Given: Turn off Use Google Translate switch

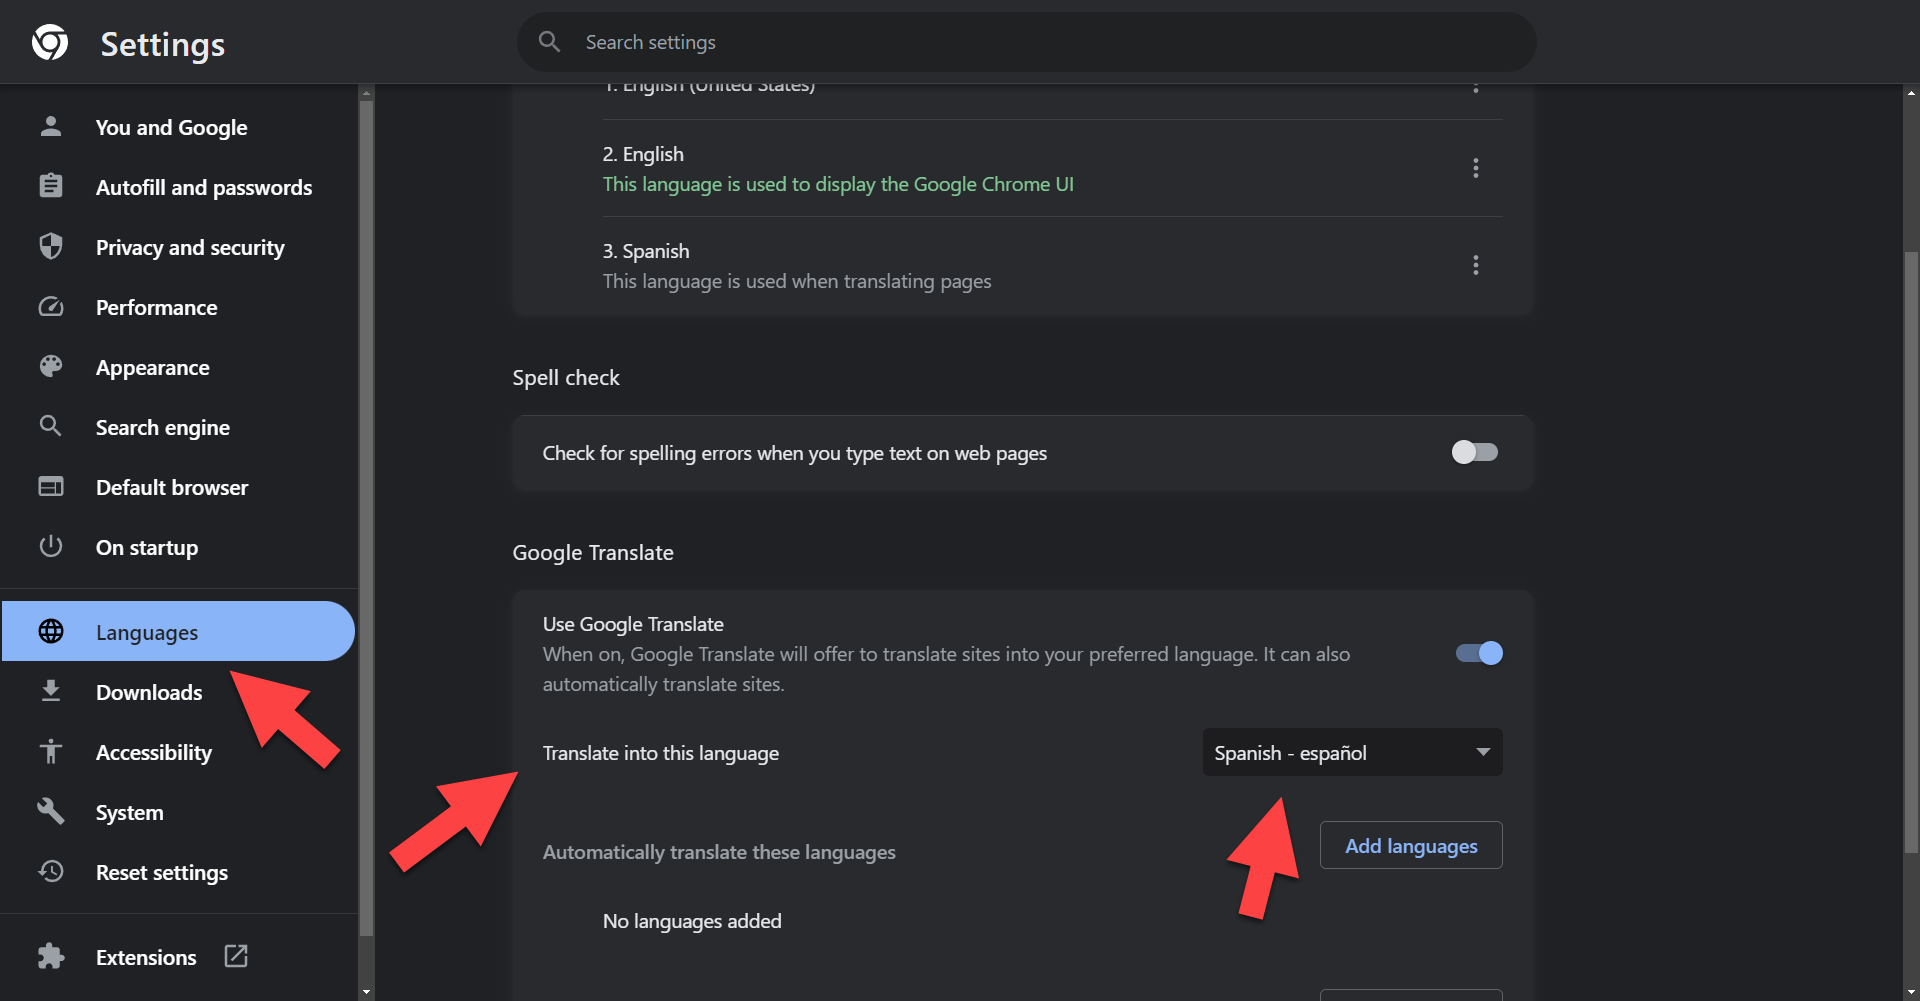Looking at the screenshot, I should click(1479, 653).
